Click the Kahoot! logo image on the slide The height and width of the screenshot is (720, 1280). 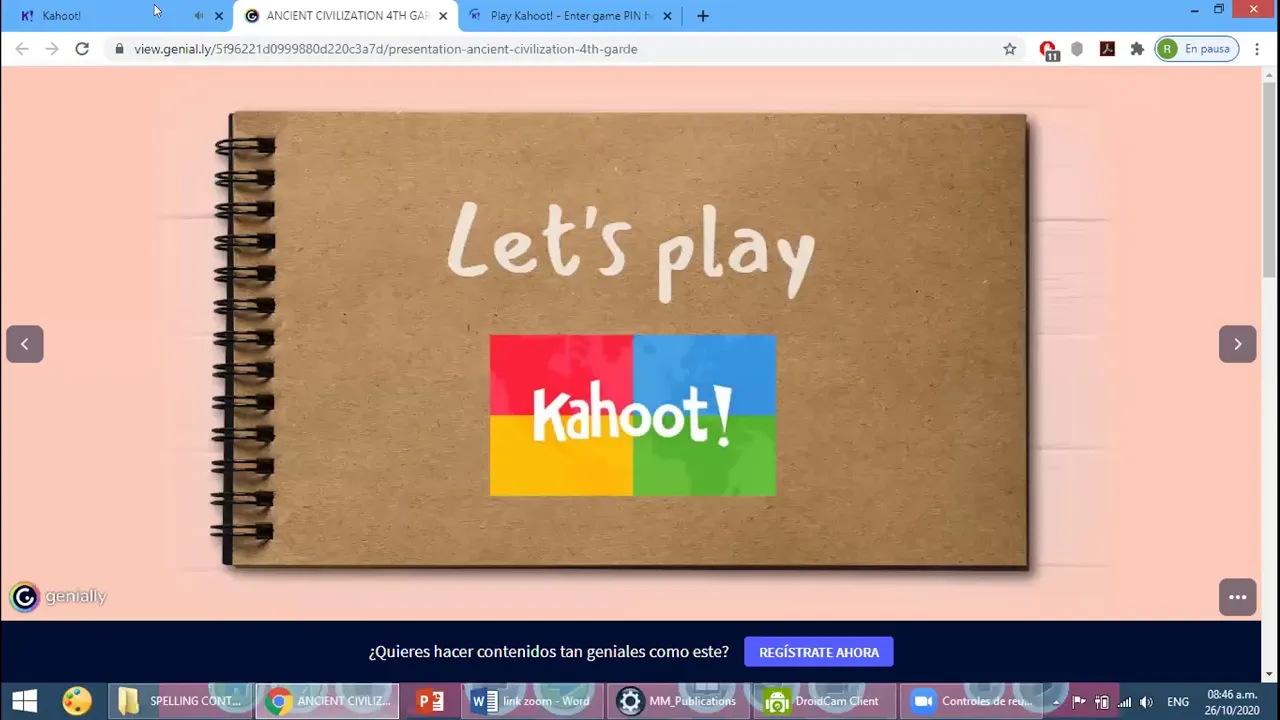[x=632, y=415]
